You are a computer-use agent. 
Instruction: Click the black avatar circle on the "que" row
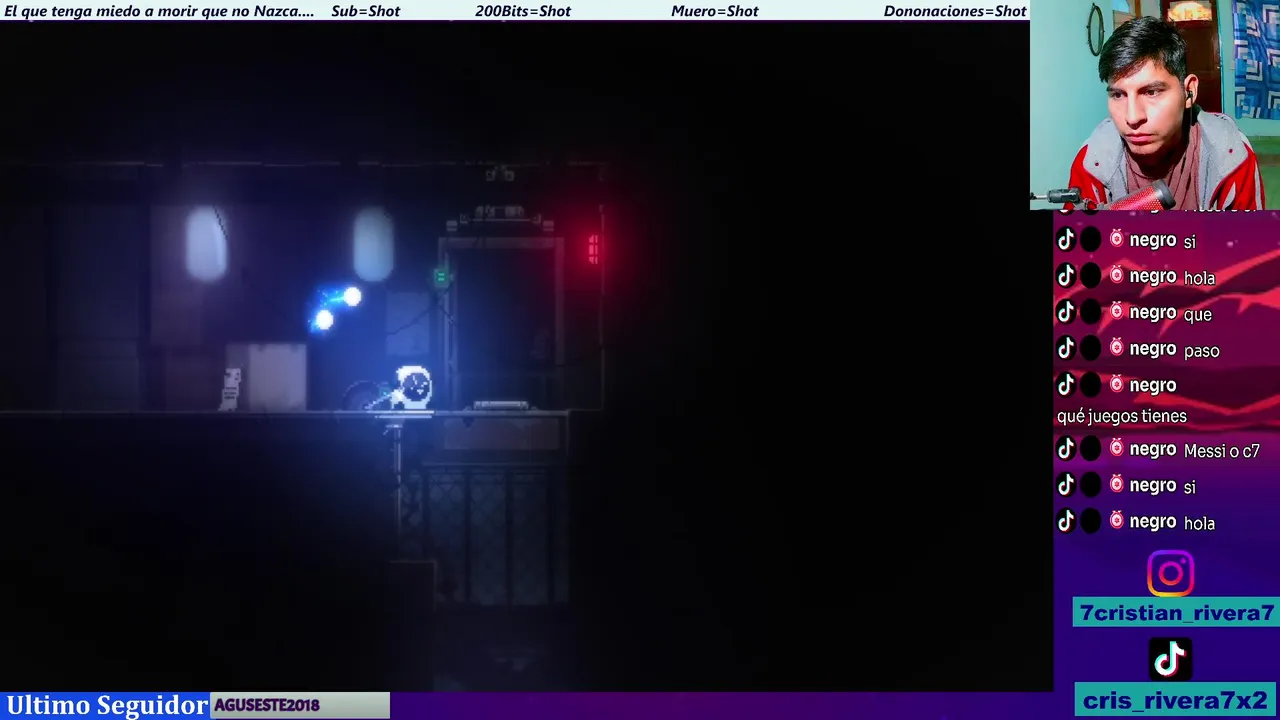pos(1091,312)
